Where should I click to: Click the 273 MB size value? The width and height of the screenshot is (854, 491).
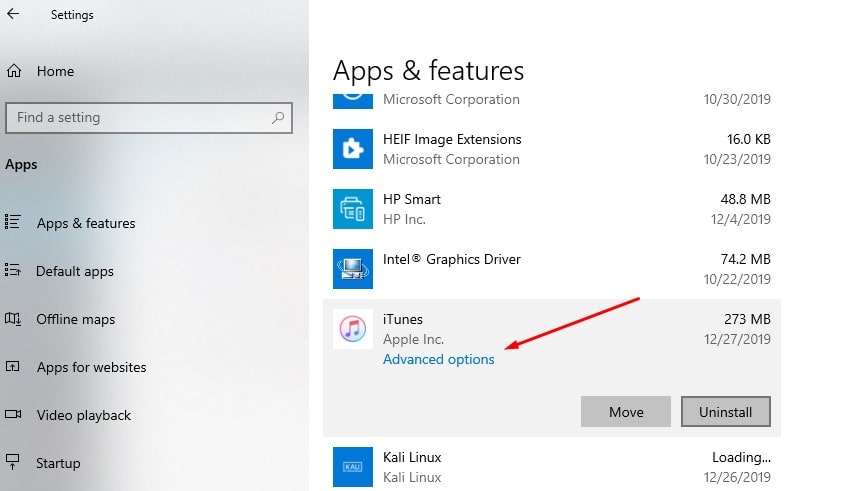pos(747,319)
